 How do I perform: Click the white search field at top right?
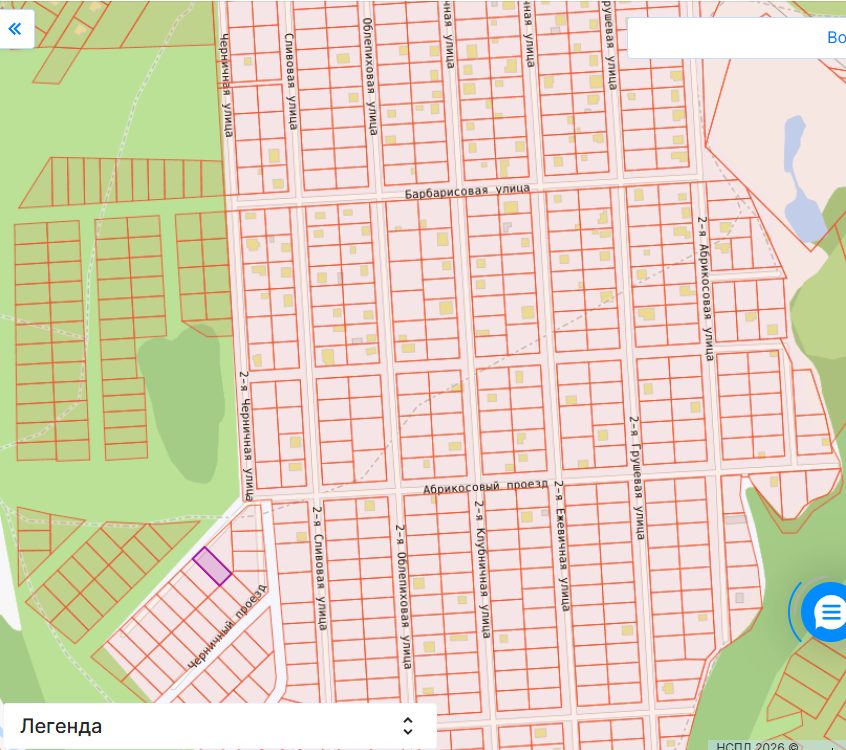(736, 37)
